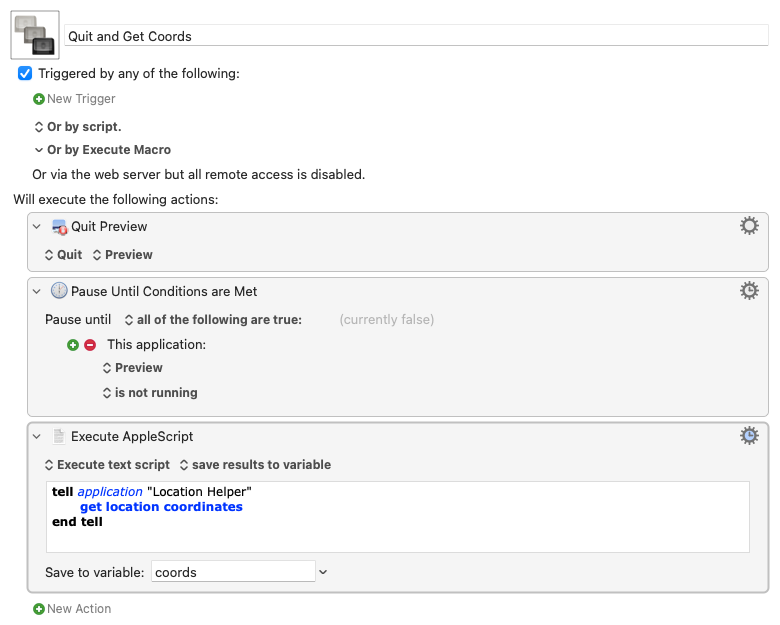Add a trigger with New Trigger
This screenshot has height=625, width=780.
[74, 99]
